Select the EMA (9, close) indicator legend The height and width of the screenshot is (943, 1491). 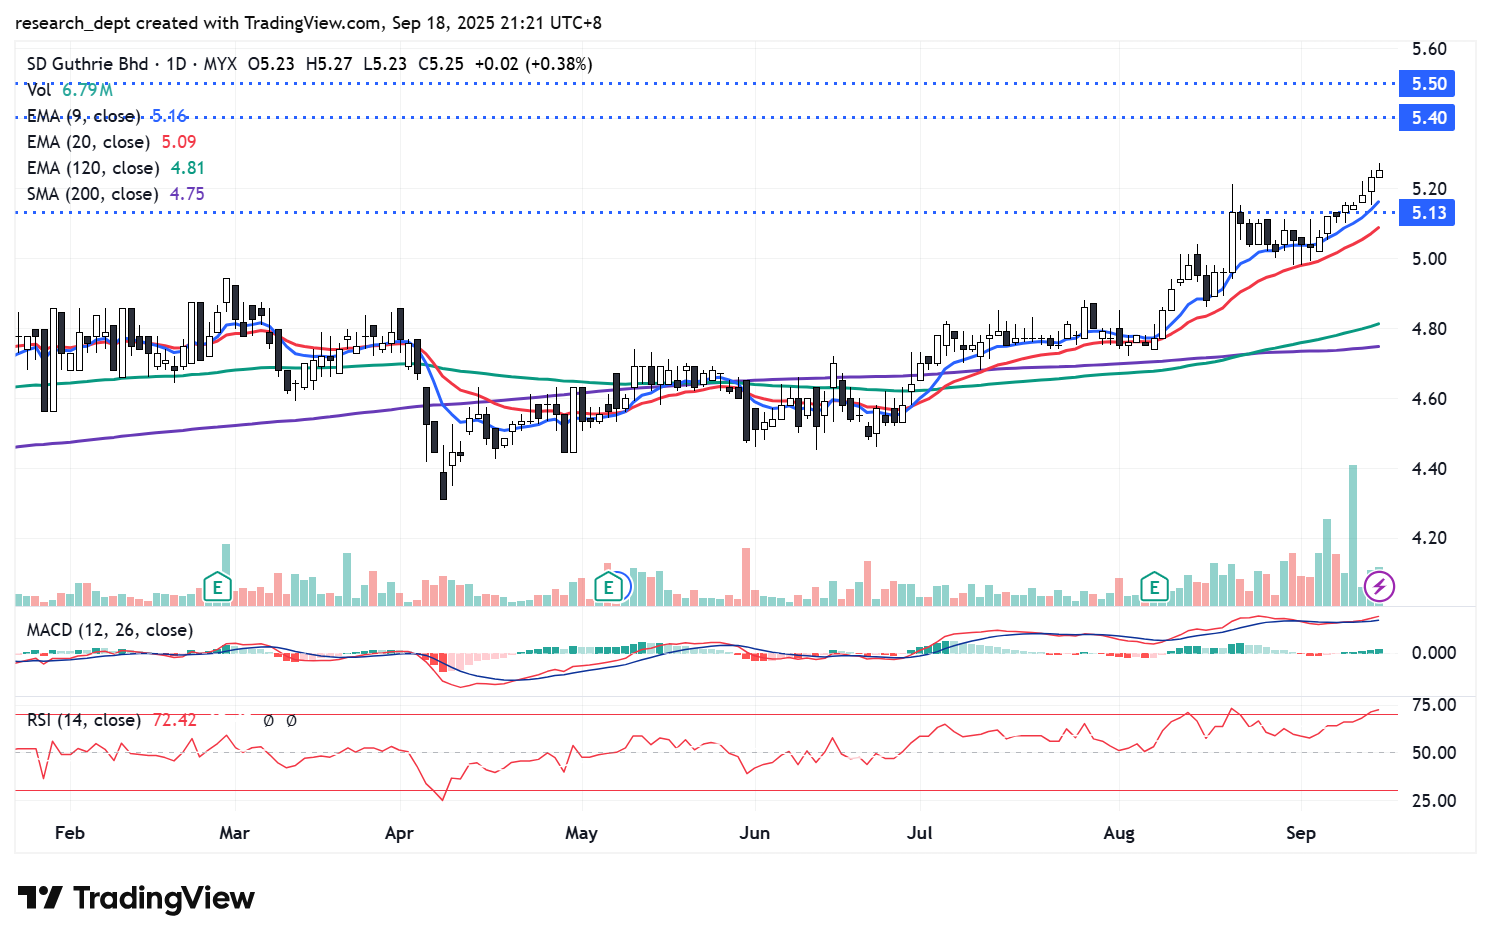(84, 116)
